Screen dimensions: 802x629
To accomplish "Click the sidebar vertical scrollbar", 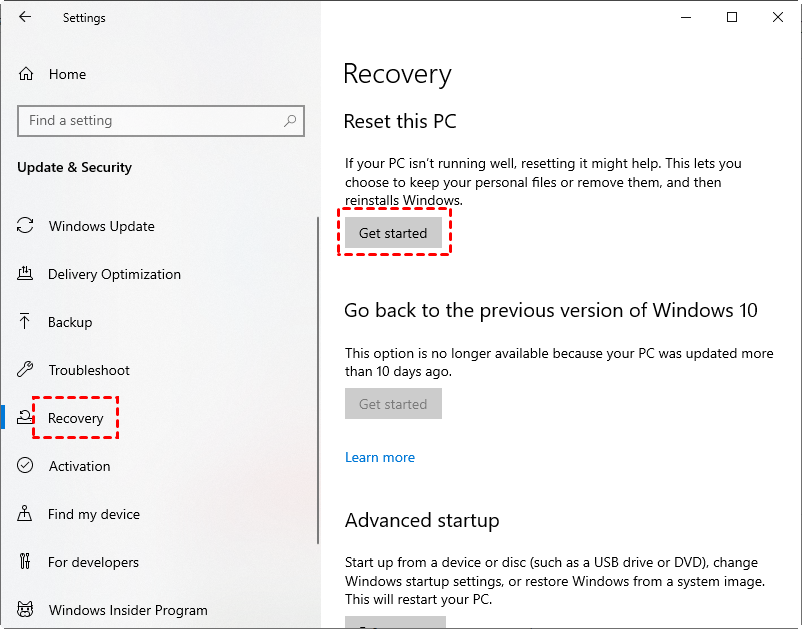I will [317, 400].
